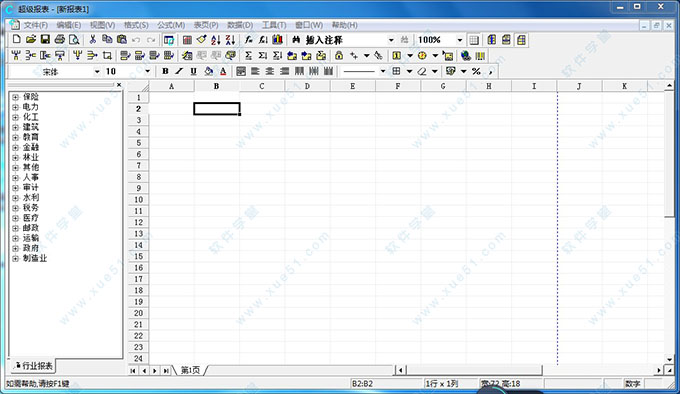
Task: Open a file with the folder icon
Action: coord(30,39)
